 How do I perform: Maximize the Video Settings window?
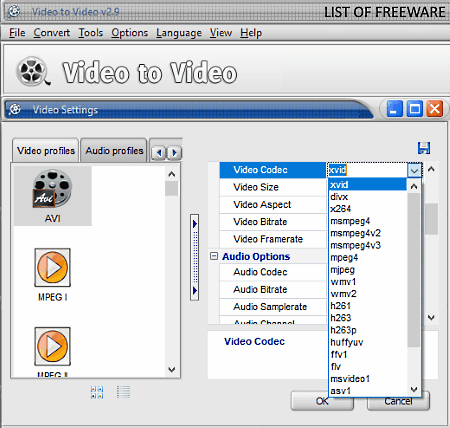pyautogui.click(x=415, y=109)
